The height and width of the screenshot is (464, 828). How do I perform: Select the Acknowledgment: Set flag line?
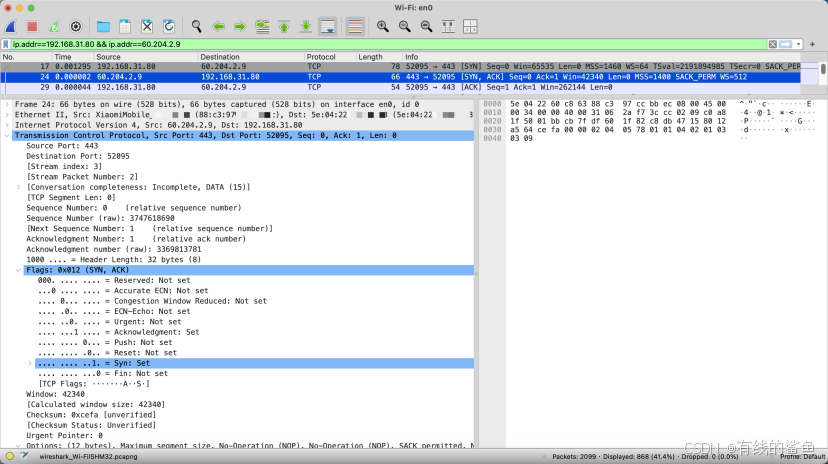click(119, 332)
